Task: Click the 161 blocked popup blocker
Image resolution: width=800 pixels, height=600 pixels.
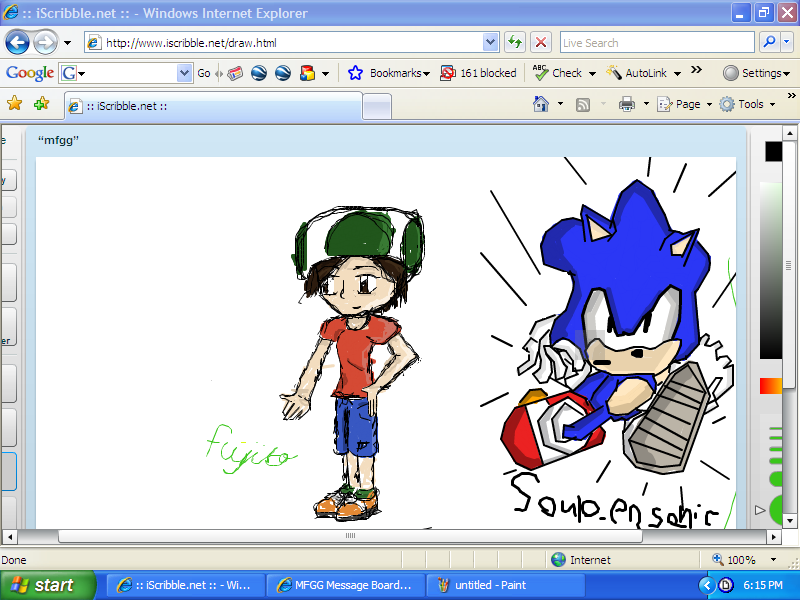Action: 479,73
